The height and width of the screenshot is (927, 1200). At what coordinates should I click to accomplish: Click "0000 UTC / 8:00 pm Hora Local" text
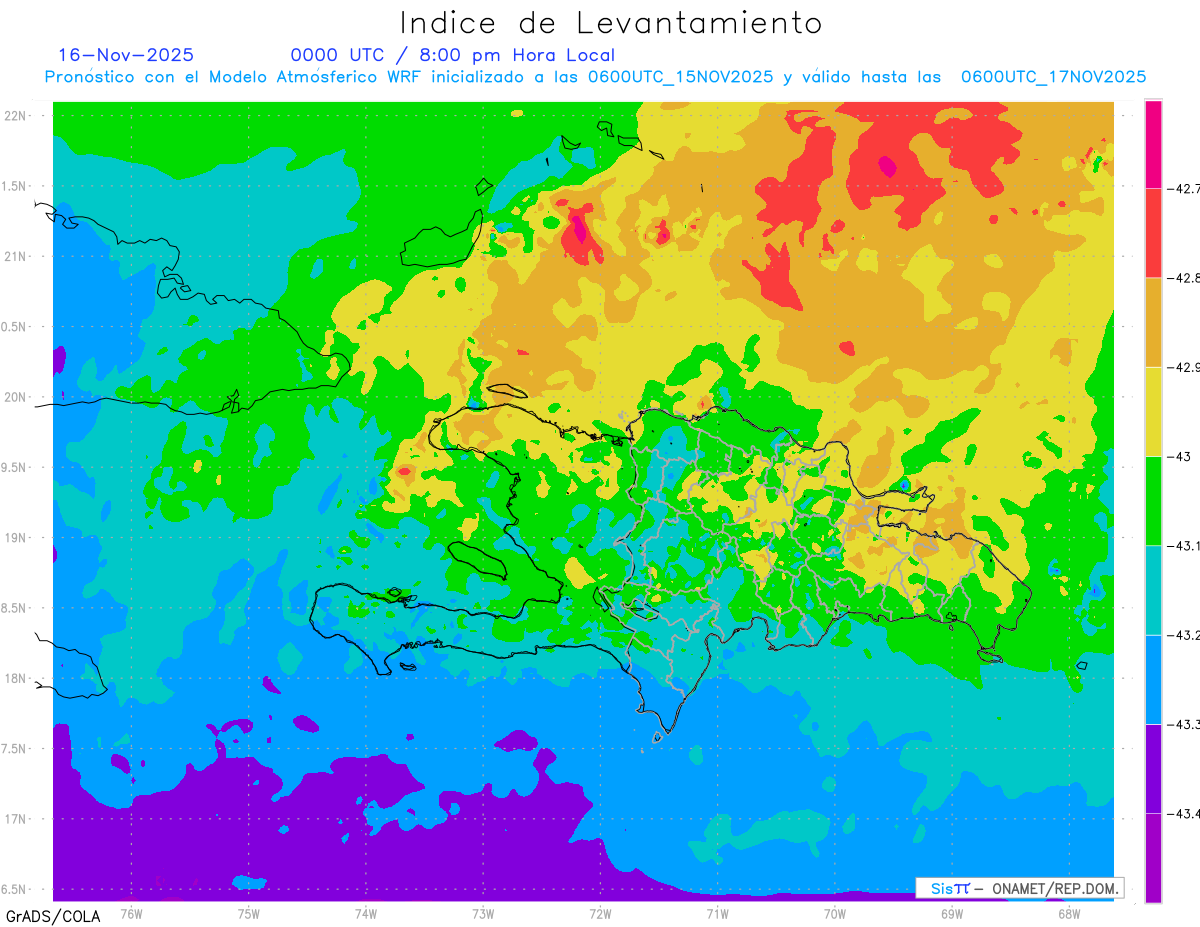(453, 55)
